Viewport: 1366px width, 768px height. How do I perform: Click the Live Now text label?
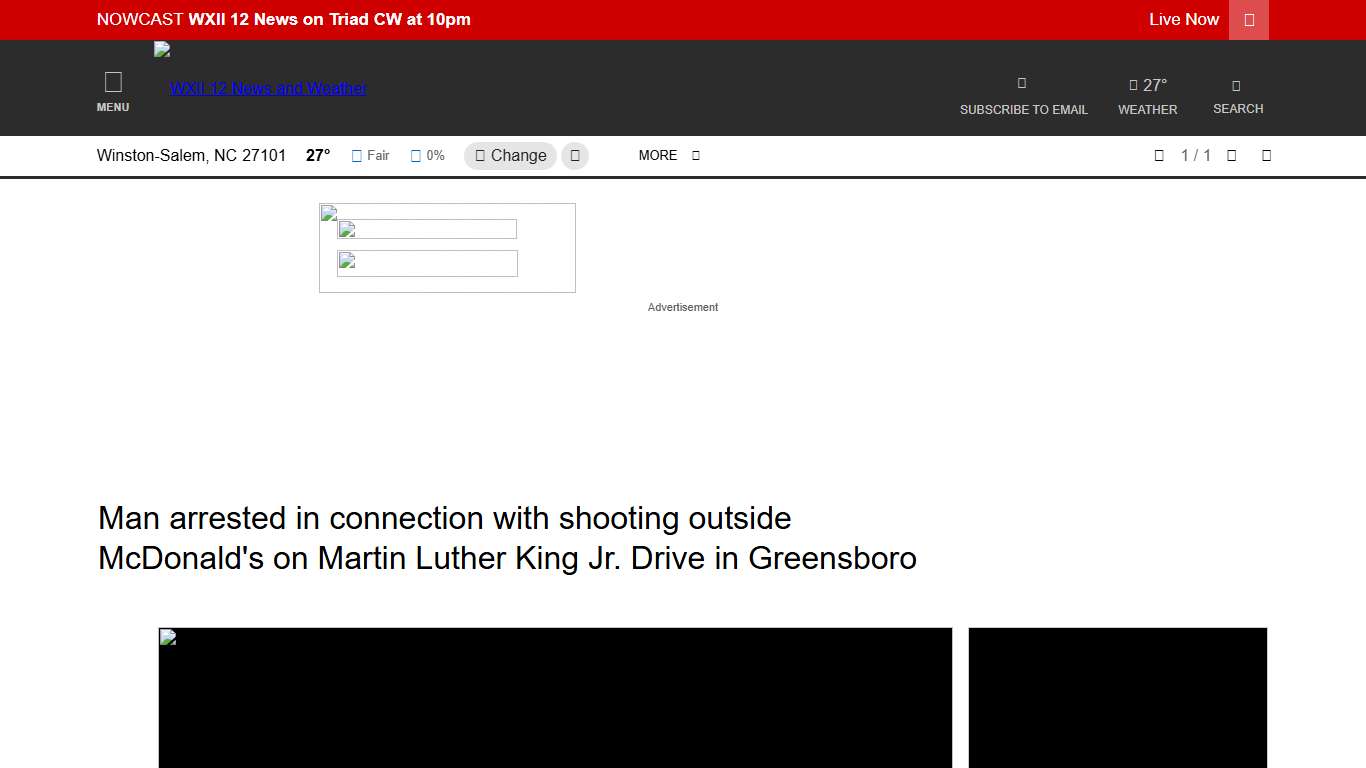coord(1183,20)
